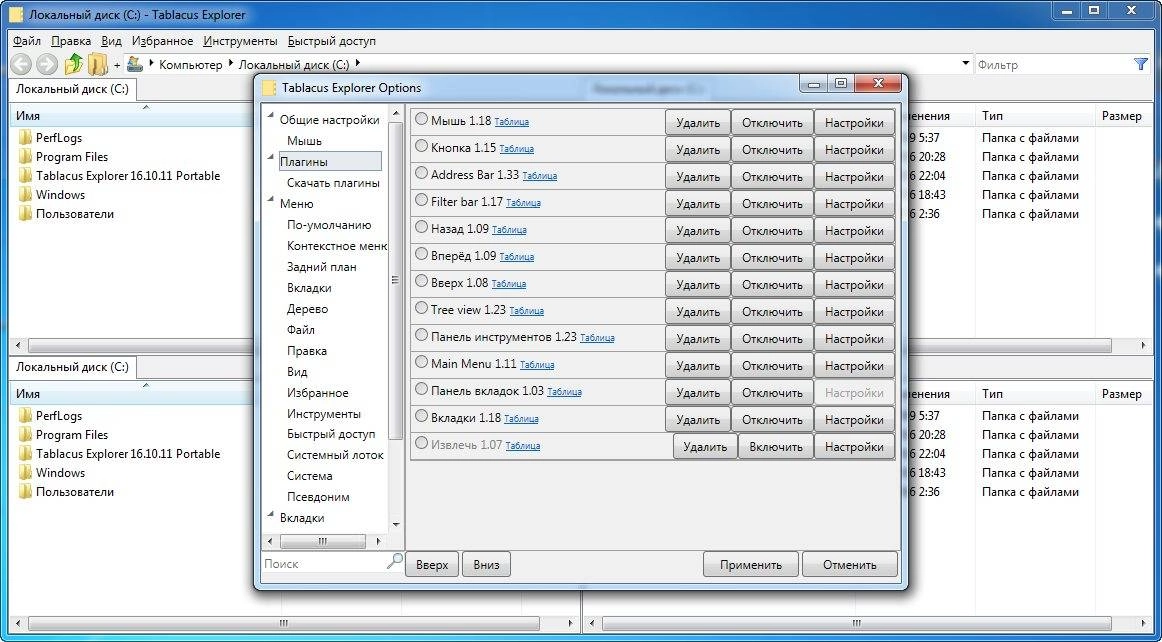Viewport: 1162px width, 642px height.
Task: Open the Избранное menu
Action: [162, 42]
